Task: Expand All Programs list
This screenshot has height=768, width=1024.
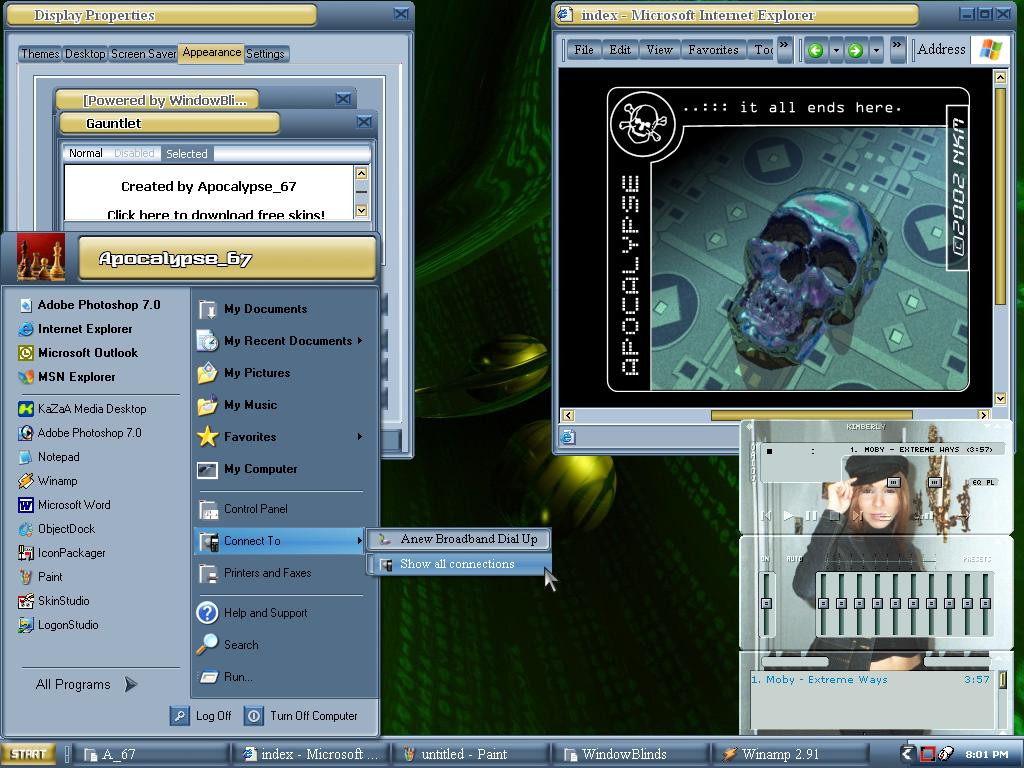Action: click(x=86, y=684)
